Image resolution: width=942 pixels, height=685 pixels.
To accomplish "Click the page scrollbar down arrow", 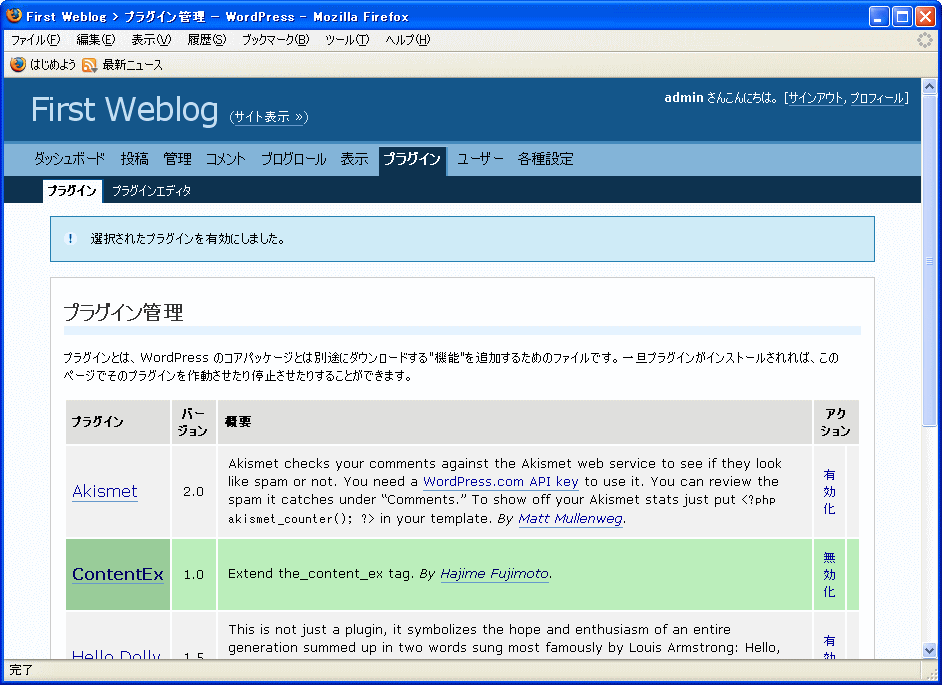I will (929, 650).
